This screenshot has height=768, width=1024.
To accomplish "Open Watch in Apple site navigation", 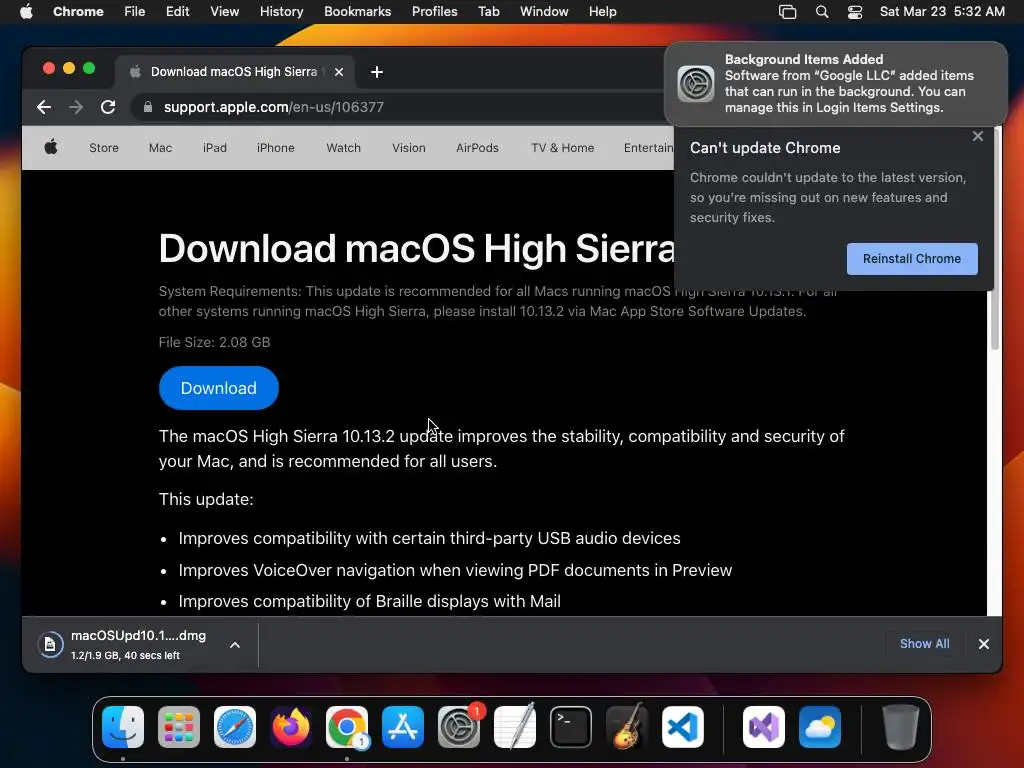I will point(344,148).
